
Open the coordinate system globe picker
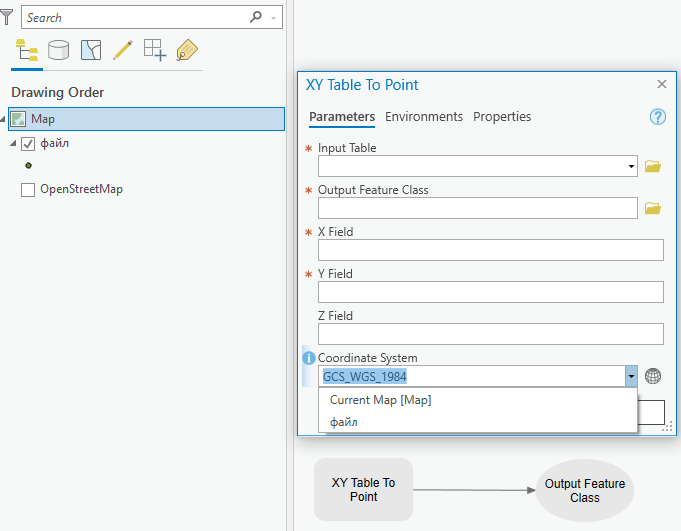click(653, 376)
